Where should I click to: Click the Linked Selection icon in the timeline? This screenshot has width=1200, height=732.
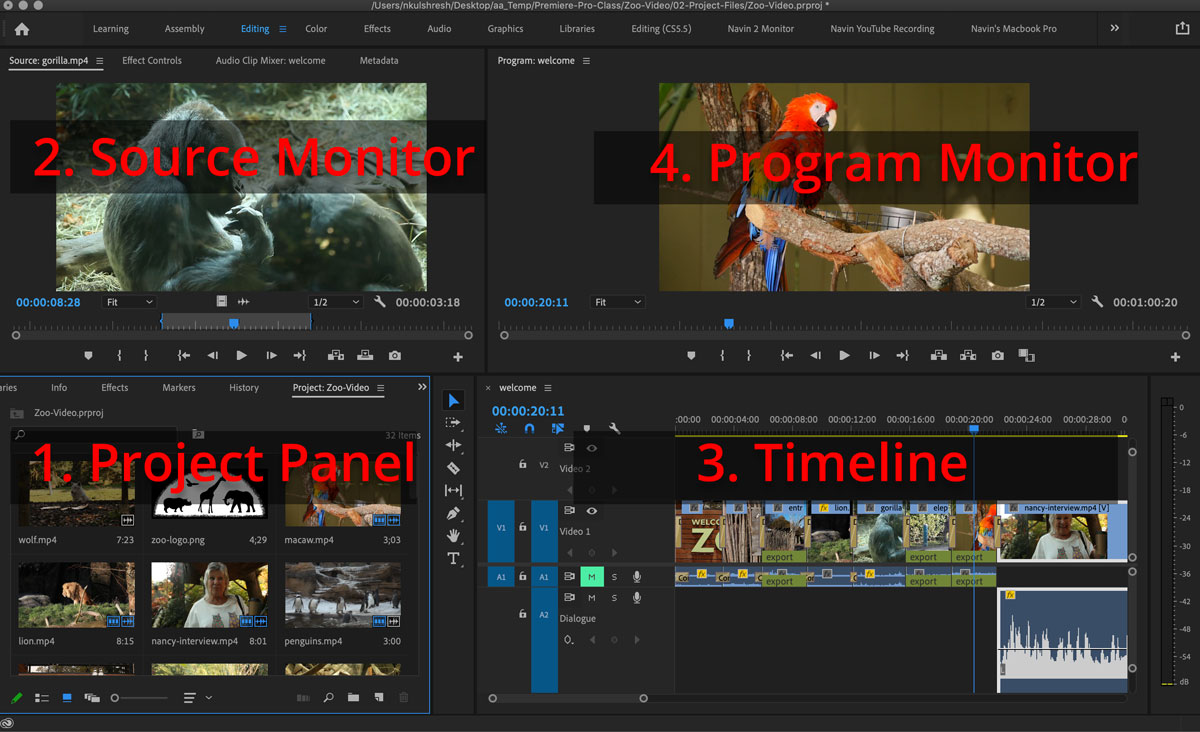pos(558,428)
